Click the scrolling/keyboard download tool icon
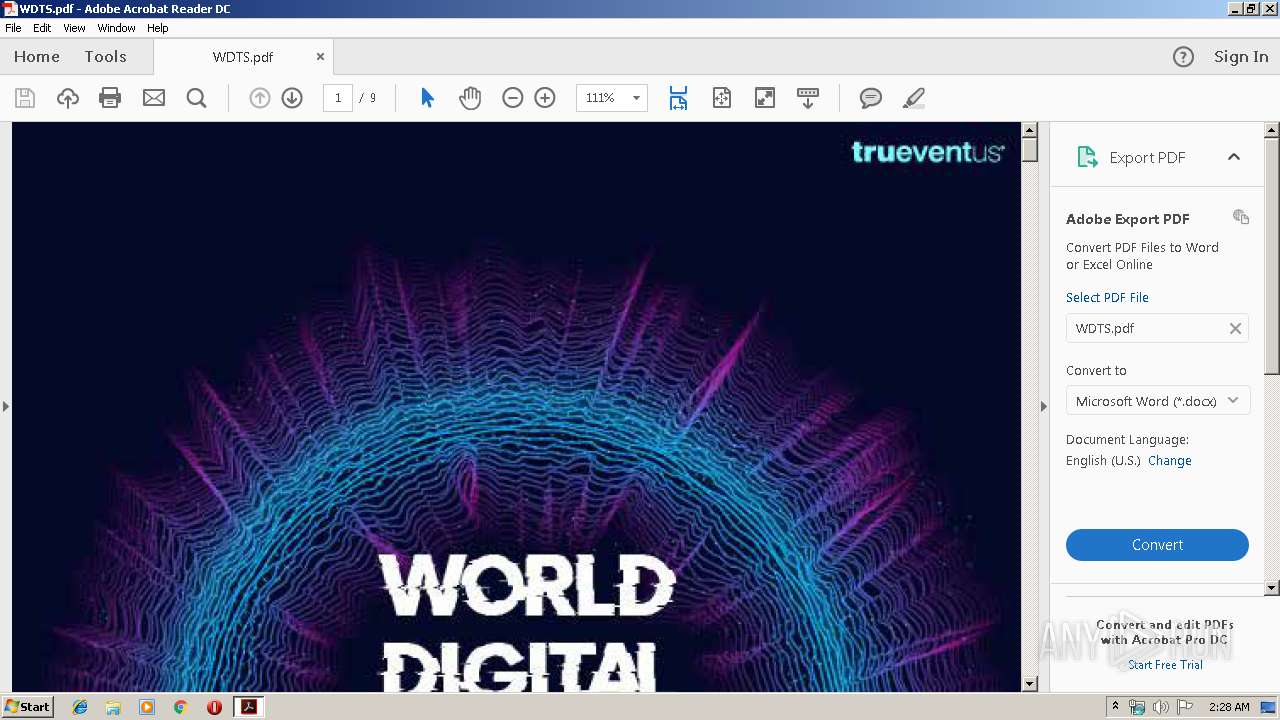Screen dimensions: 1280x720 click(808, 98)
